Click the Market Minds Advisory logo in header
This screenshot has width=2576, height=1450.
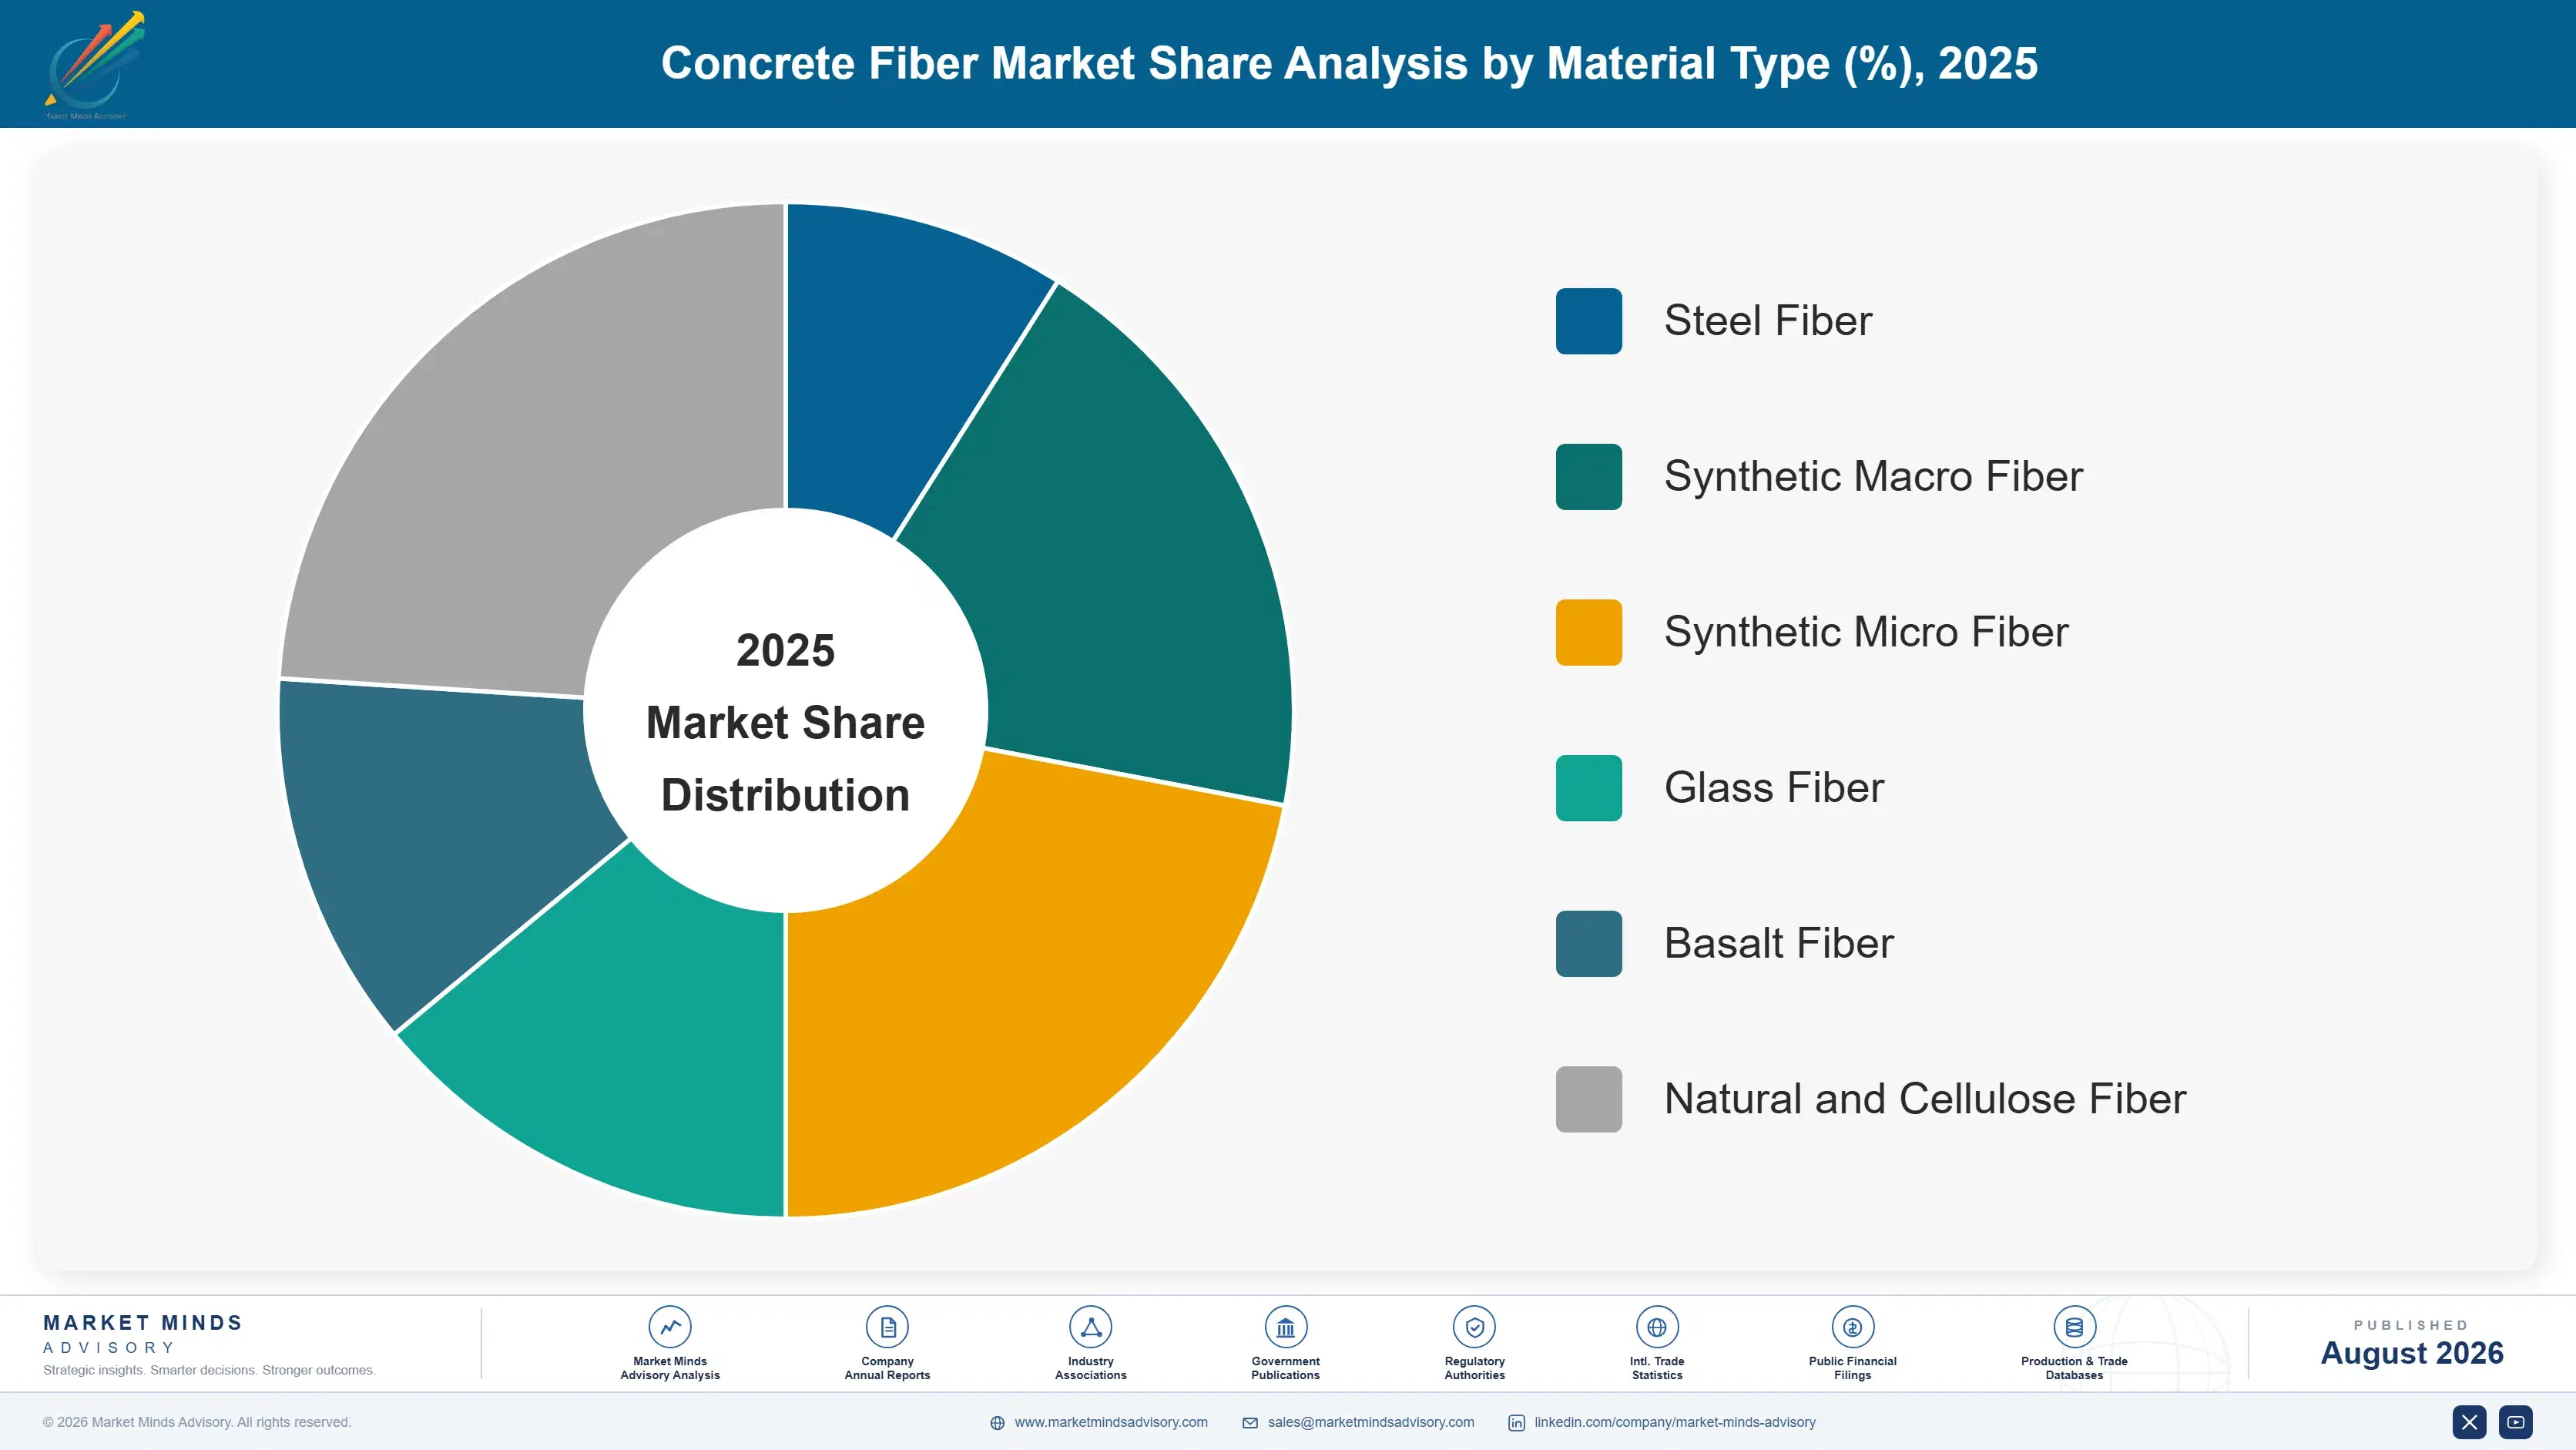coord(93,65)
